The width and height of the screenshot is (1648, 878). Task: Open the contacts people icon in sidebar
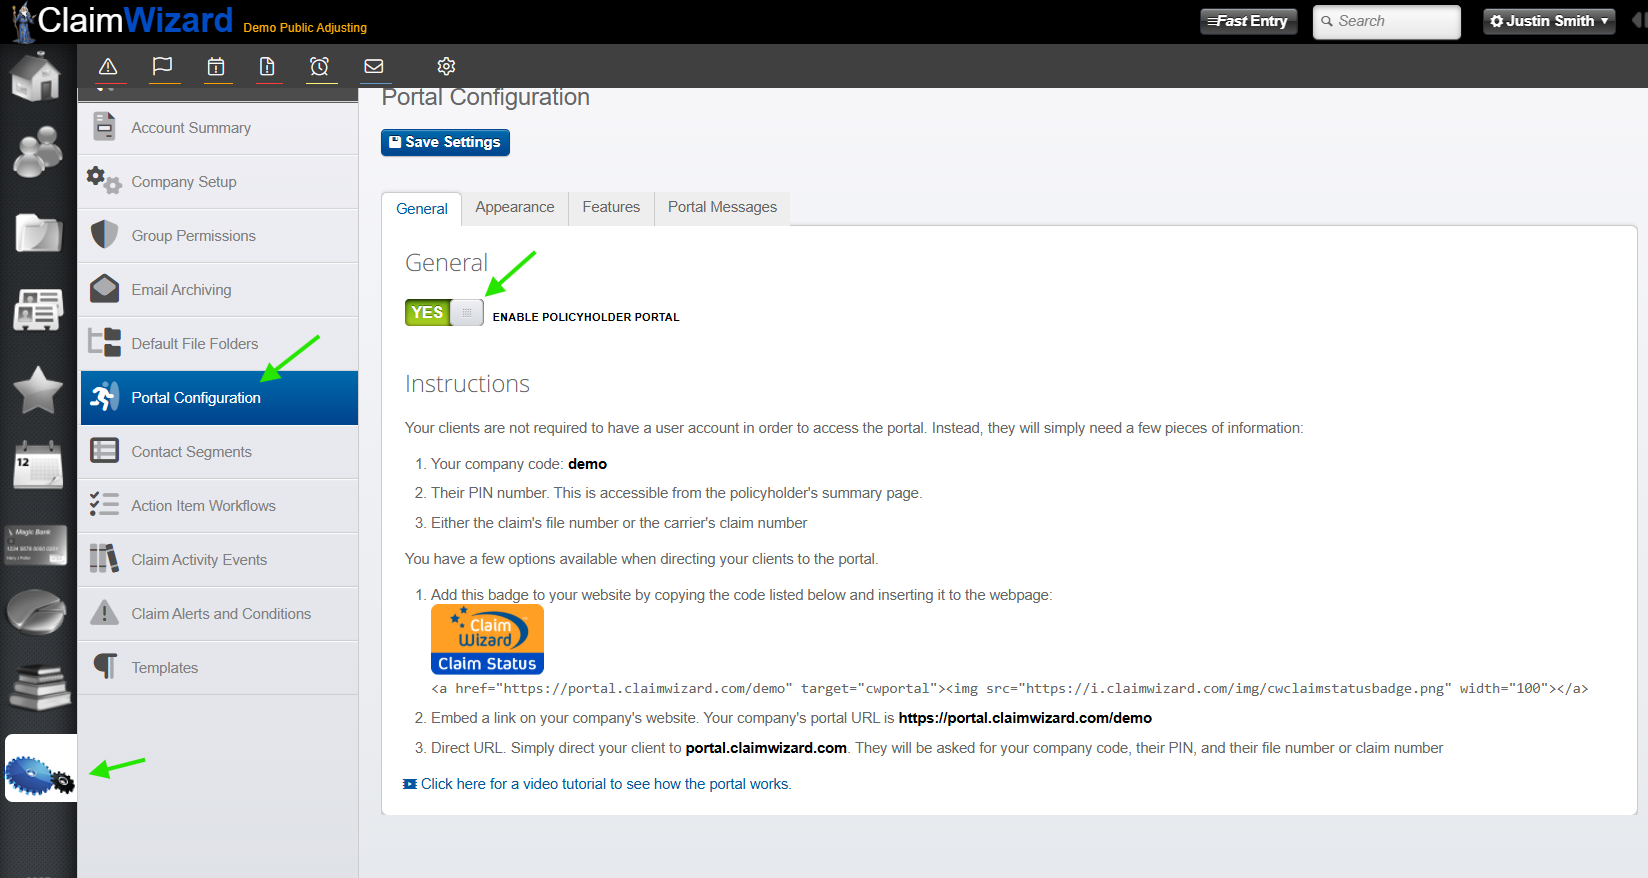(38, 152)
